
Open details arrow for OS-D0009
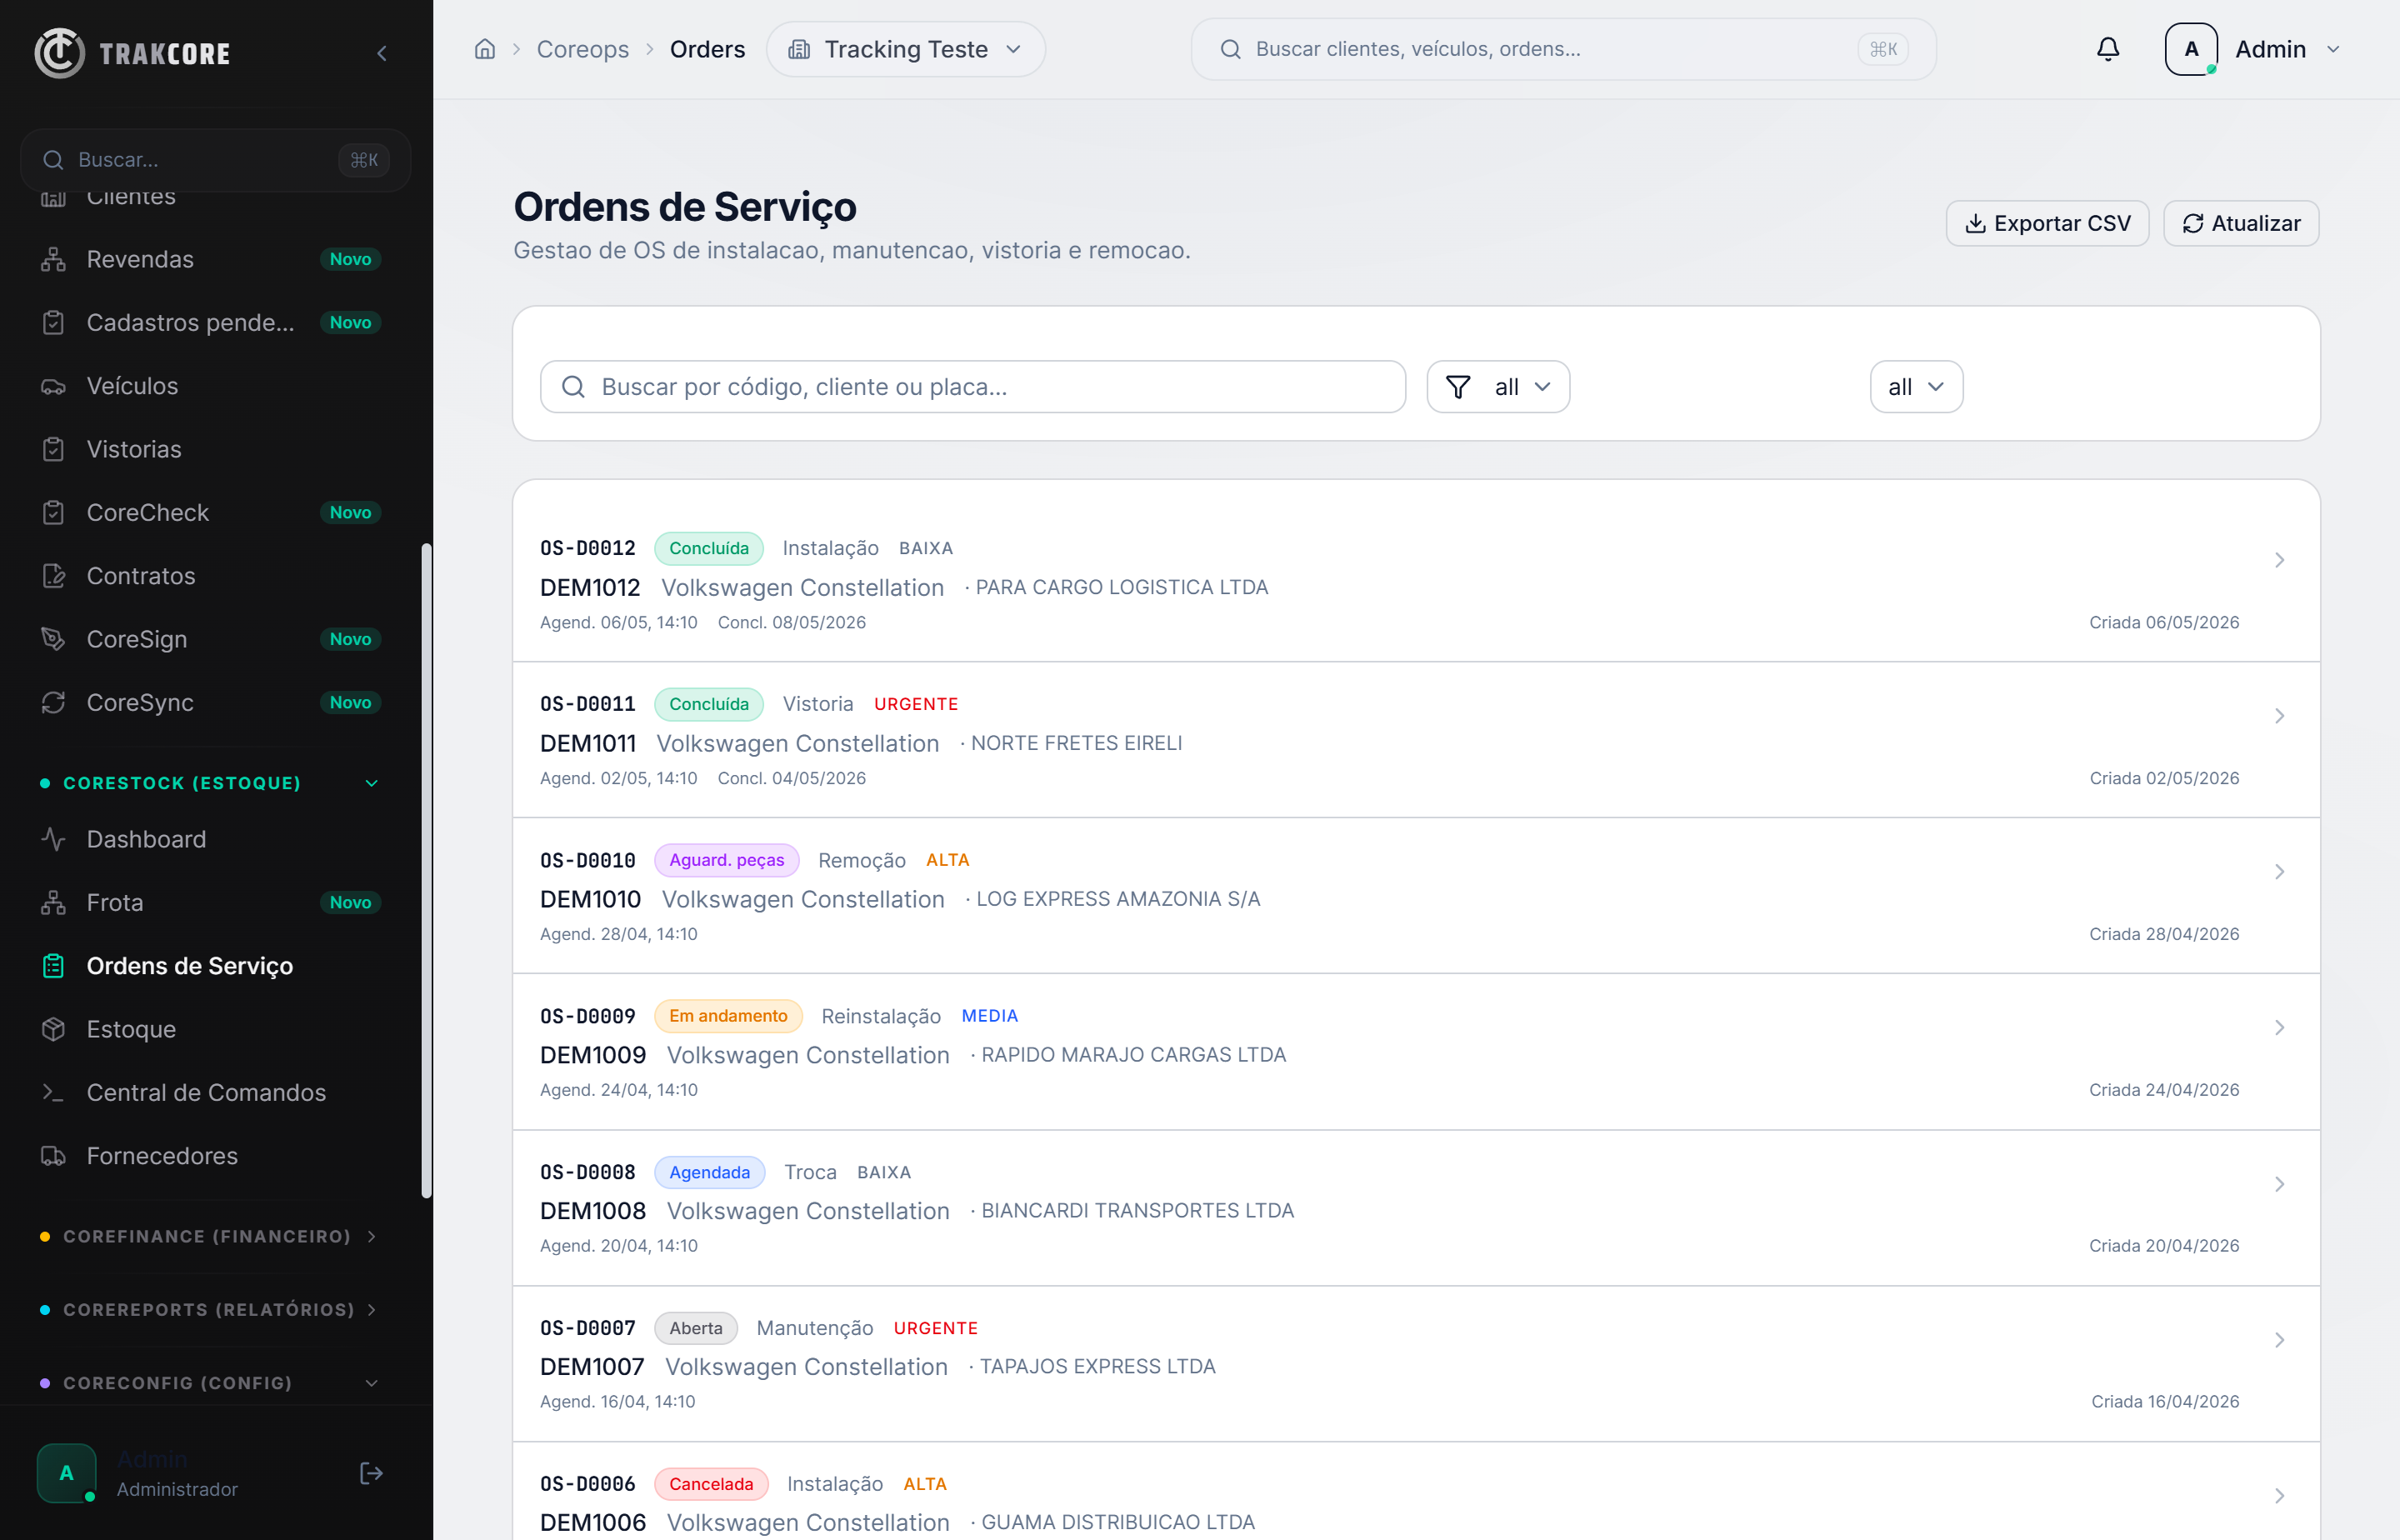(2279, 1028)
